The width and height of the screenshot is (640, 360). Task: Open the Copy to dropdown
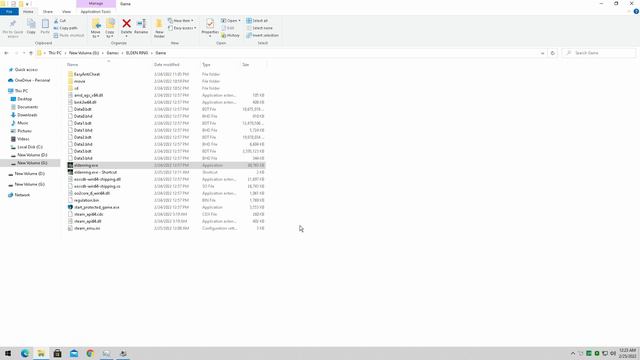(110, 36)
